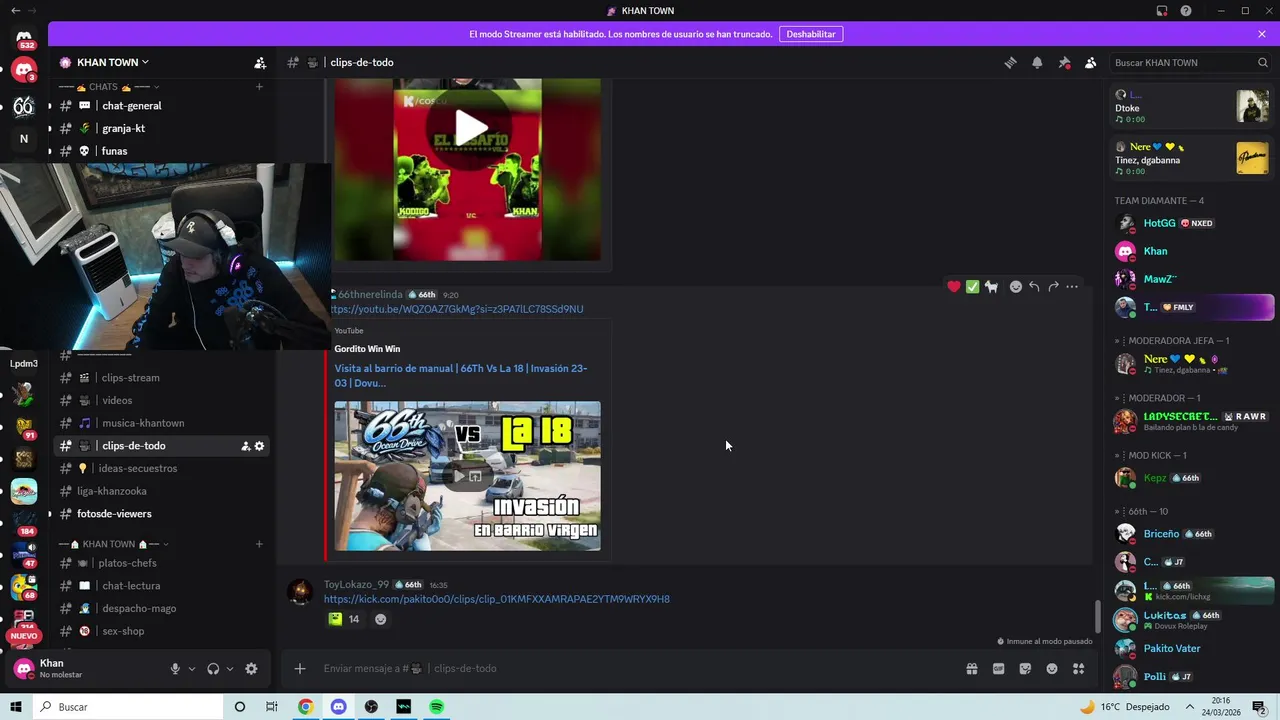Open threads icon in channel header
This screenshot has height=720, width=1280.
1010,62
